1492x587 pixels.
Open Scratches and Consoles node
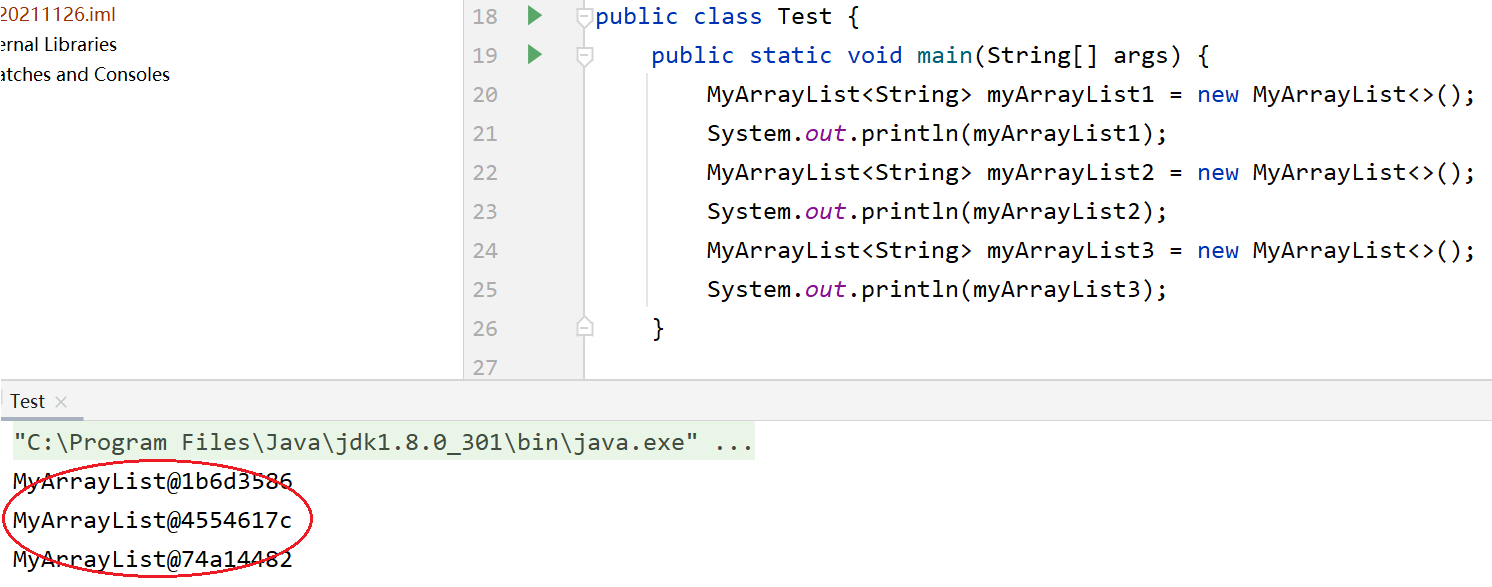point(85,75)
